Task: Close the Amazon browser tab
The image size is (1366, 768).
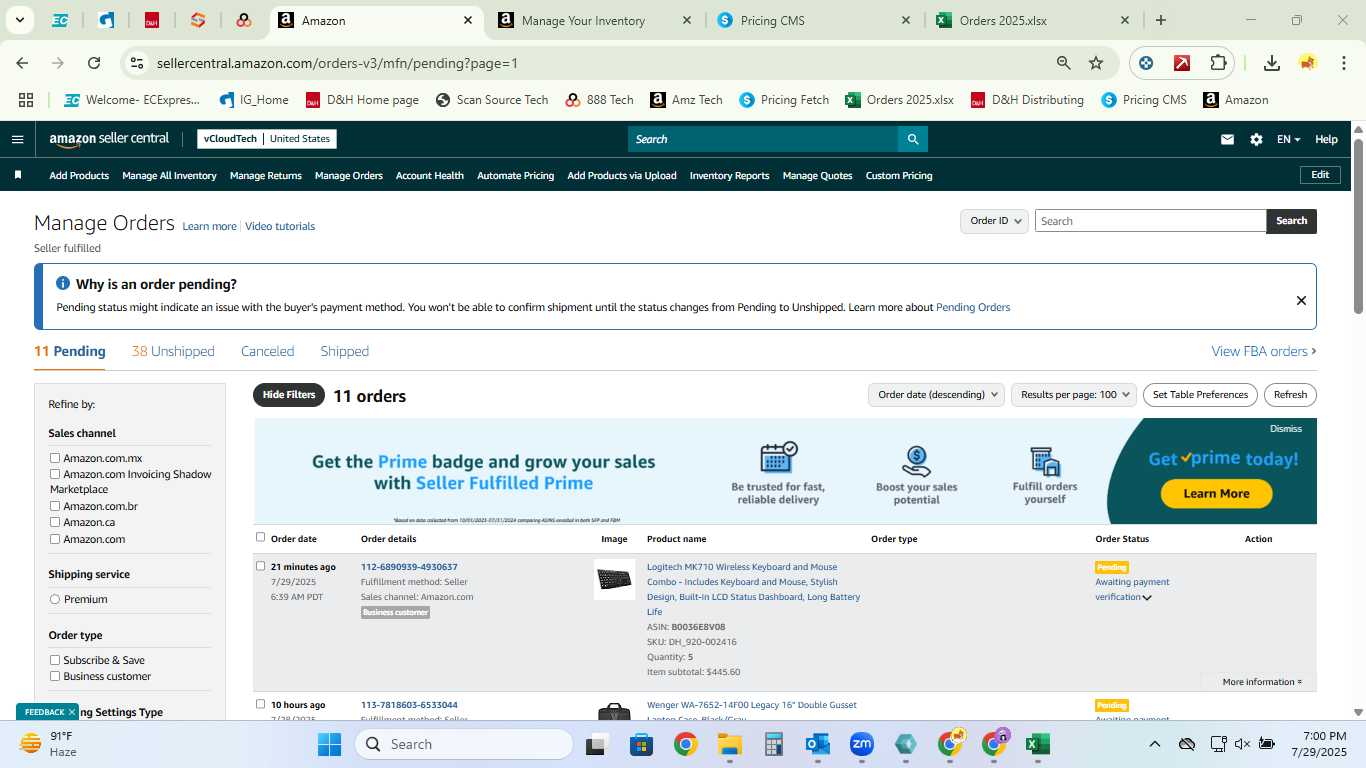Action: tap(468, 20)
